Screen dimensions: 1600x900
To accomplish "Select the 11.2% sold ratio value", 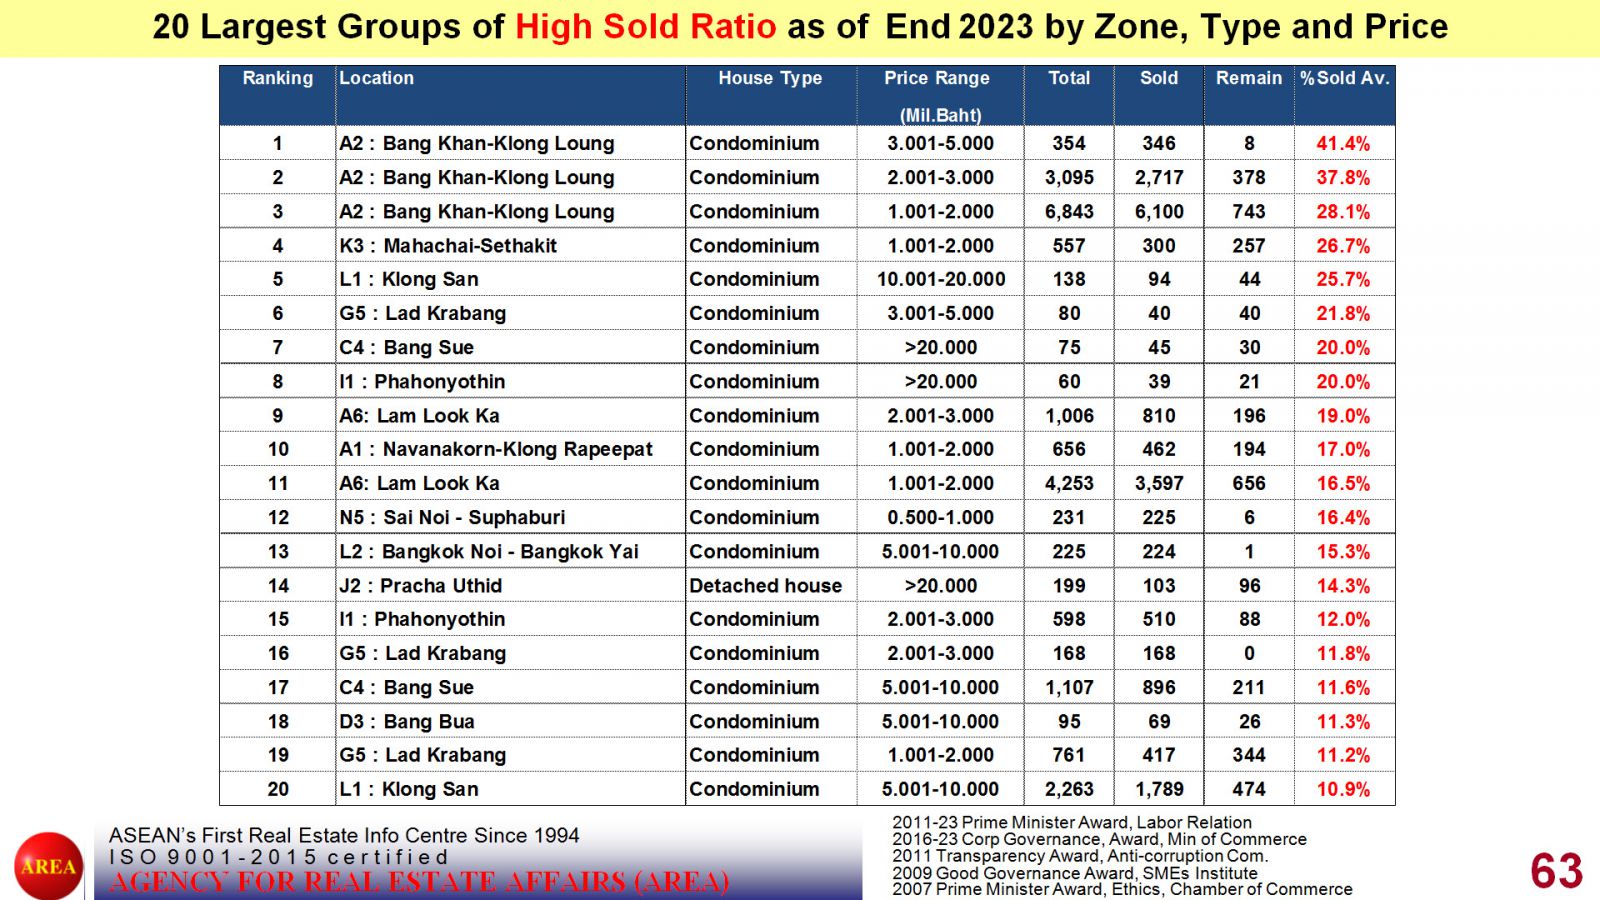I will coord(1343,755).
